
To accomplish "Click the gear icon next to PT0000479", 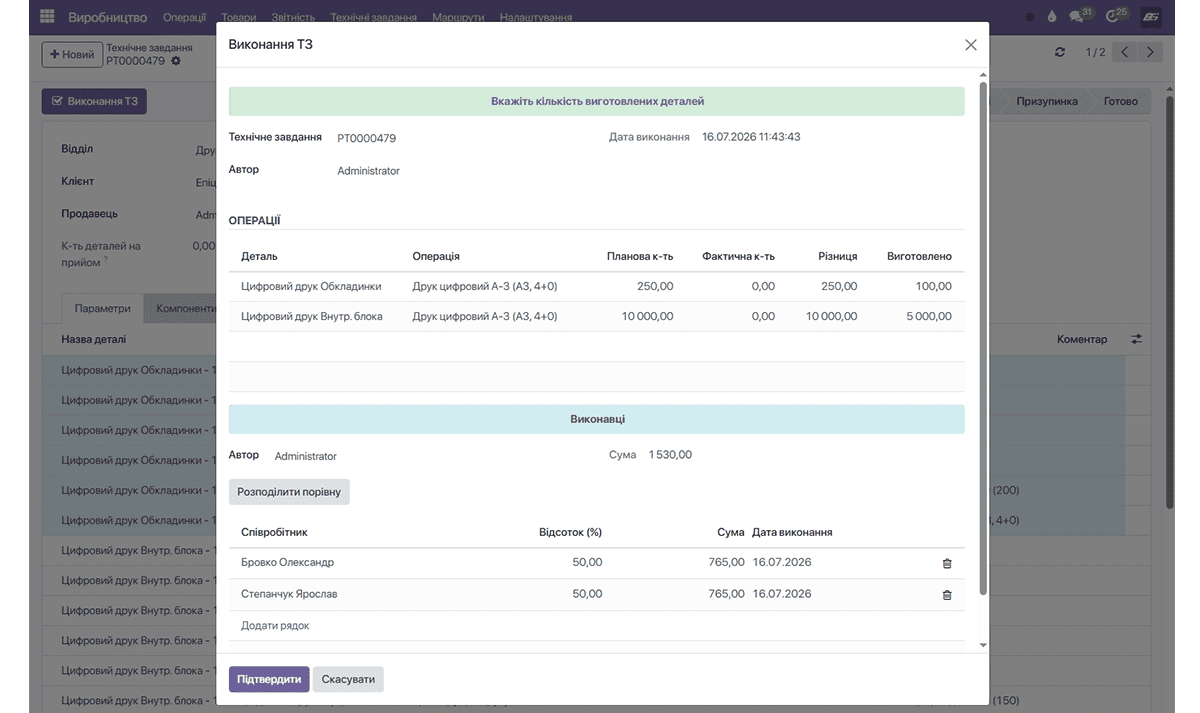I will coord(176,61).
